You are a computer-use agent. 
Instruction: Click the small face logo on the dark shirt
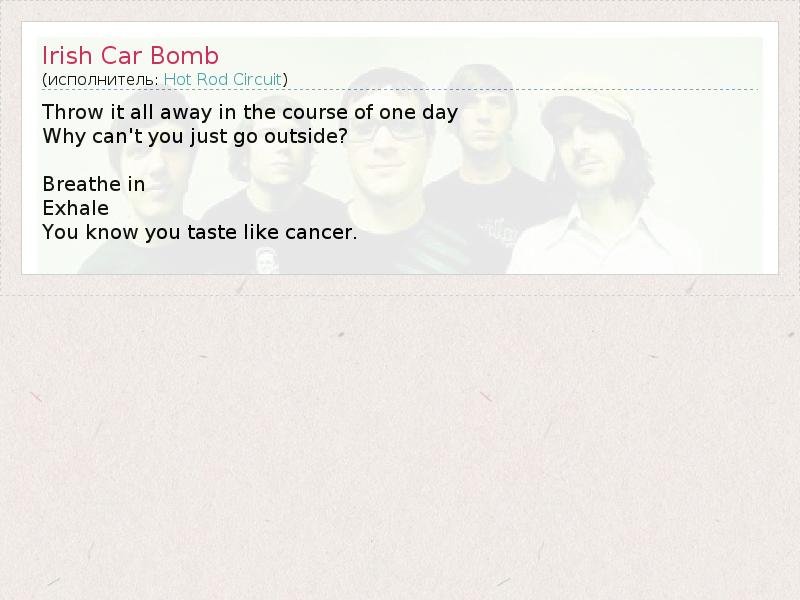pos(266,259)
